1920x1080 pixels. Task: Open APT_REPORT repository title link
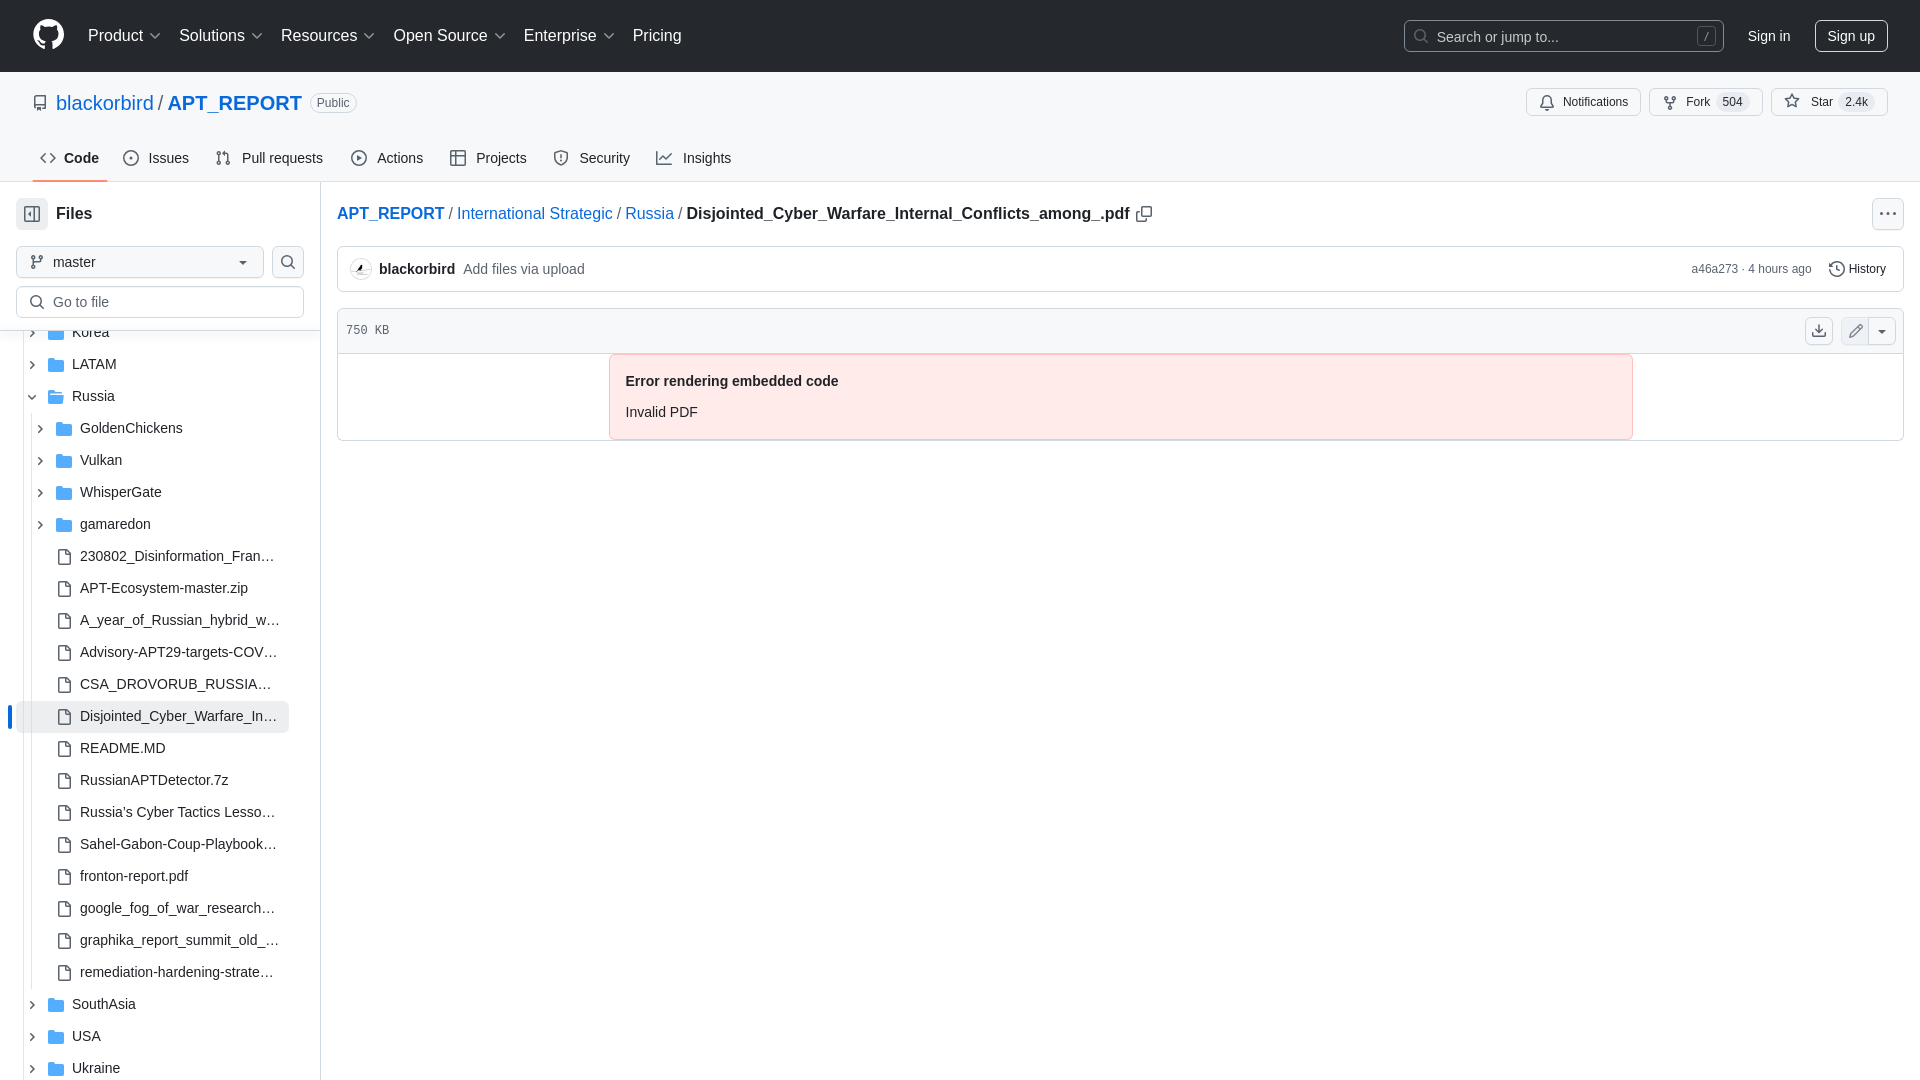(x=234, y=103)
